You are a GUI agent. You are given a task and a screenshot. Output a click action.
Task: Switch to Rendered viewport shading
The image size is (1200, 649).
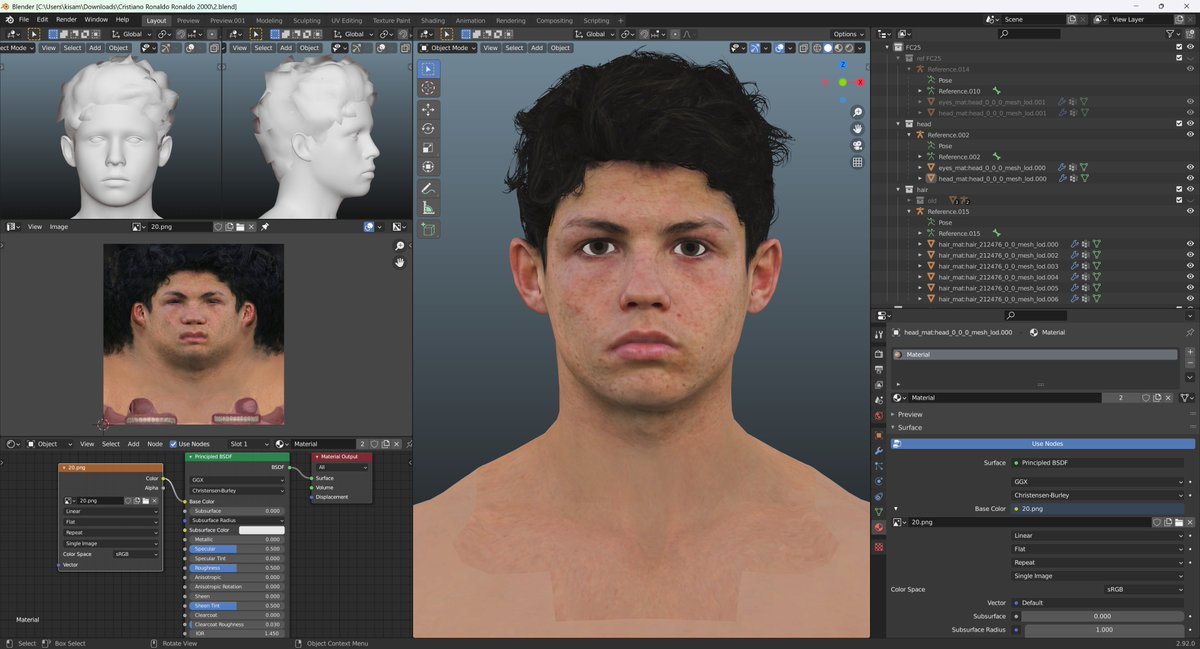click(850, 48)
